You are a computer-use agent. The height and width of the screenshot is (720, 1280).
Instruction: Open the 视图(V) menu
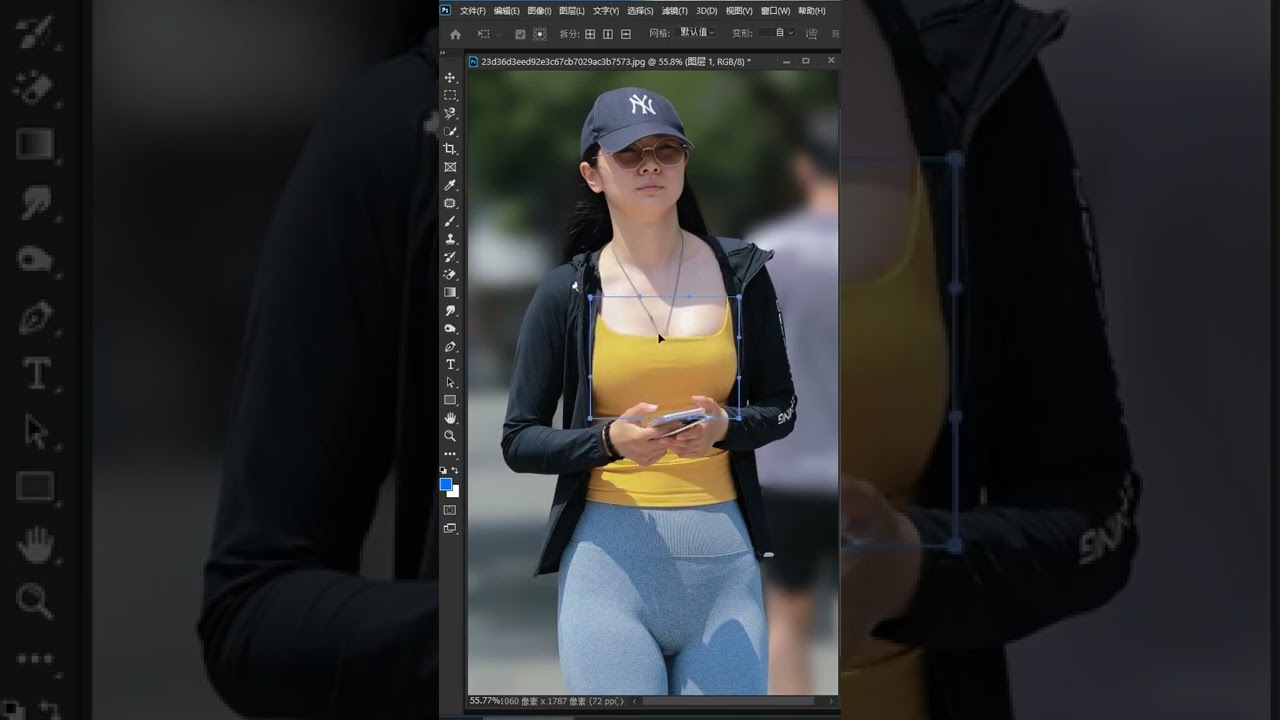tap(739, 11)
